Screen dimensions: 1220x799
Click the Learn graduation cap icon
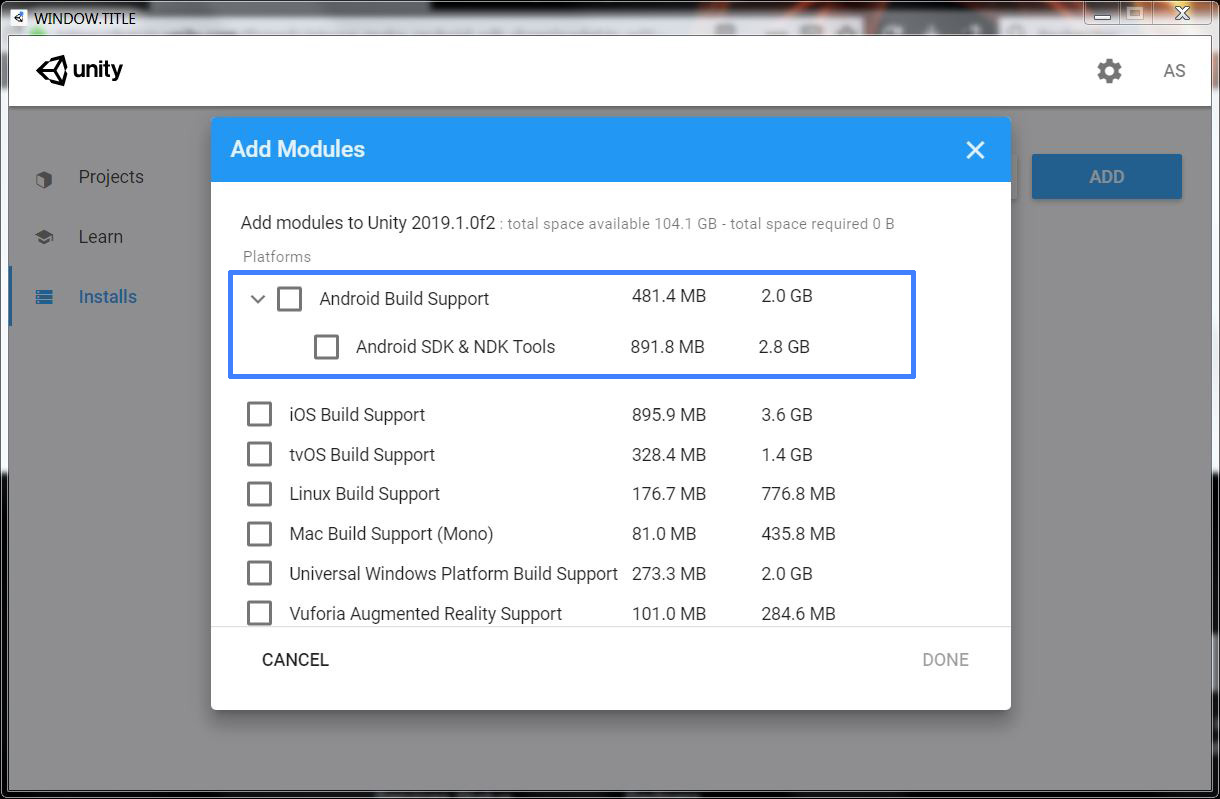coord(44,238)
